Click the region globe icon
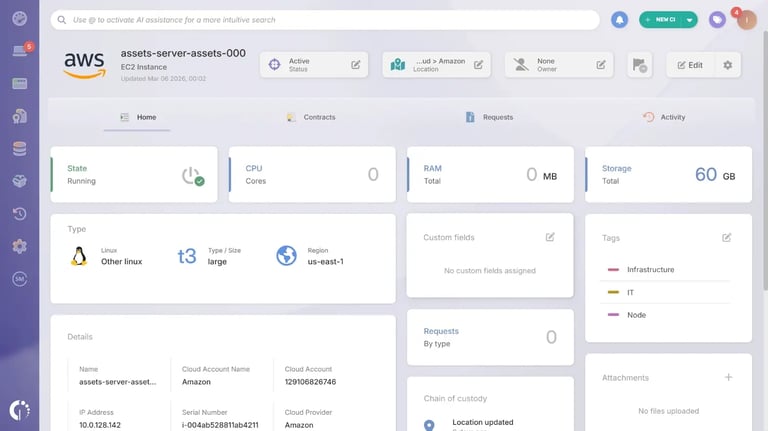The height and width of the screenshot is (431, 768). tap(286, 256)
